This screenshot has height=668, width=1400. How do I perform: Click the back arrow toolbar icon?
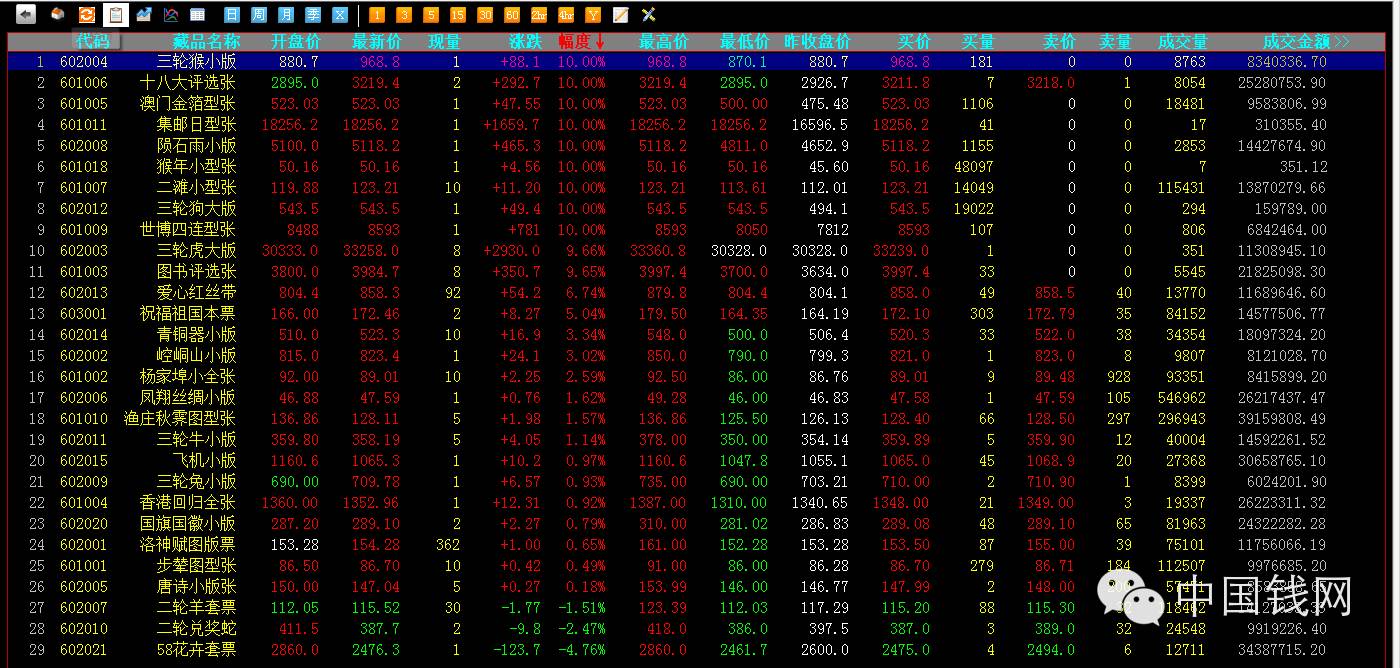click(25, 14)
